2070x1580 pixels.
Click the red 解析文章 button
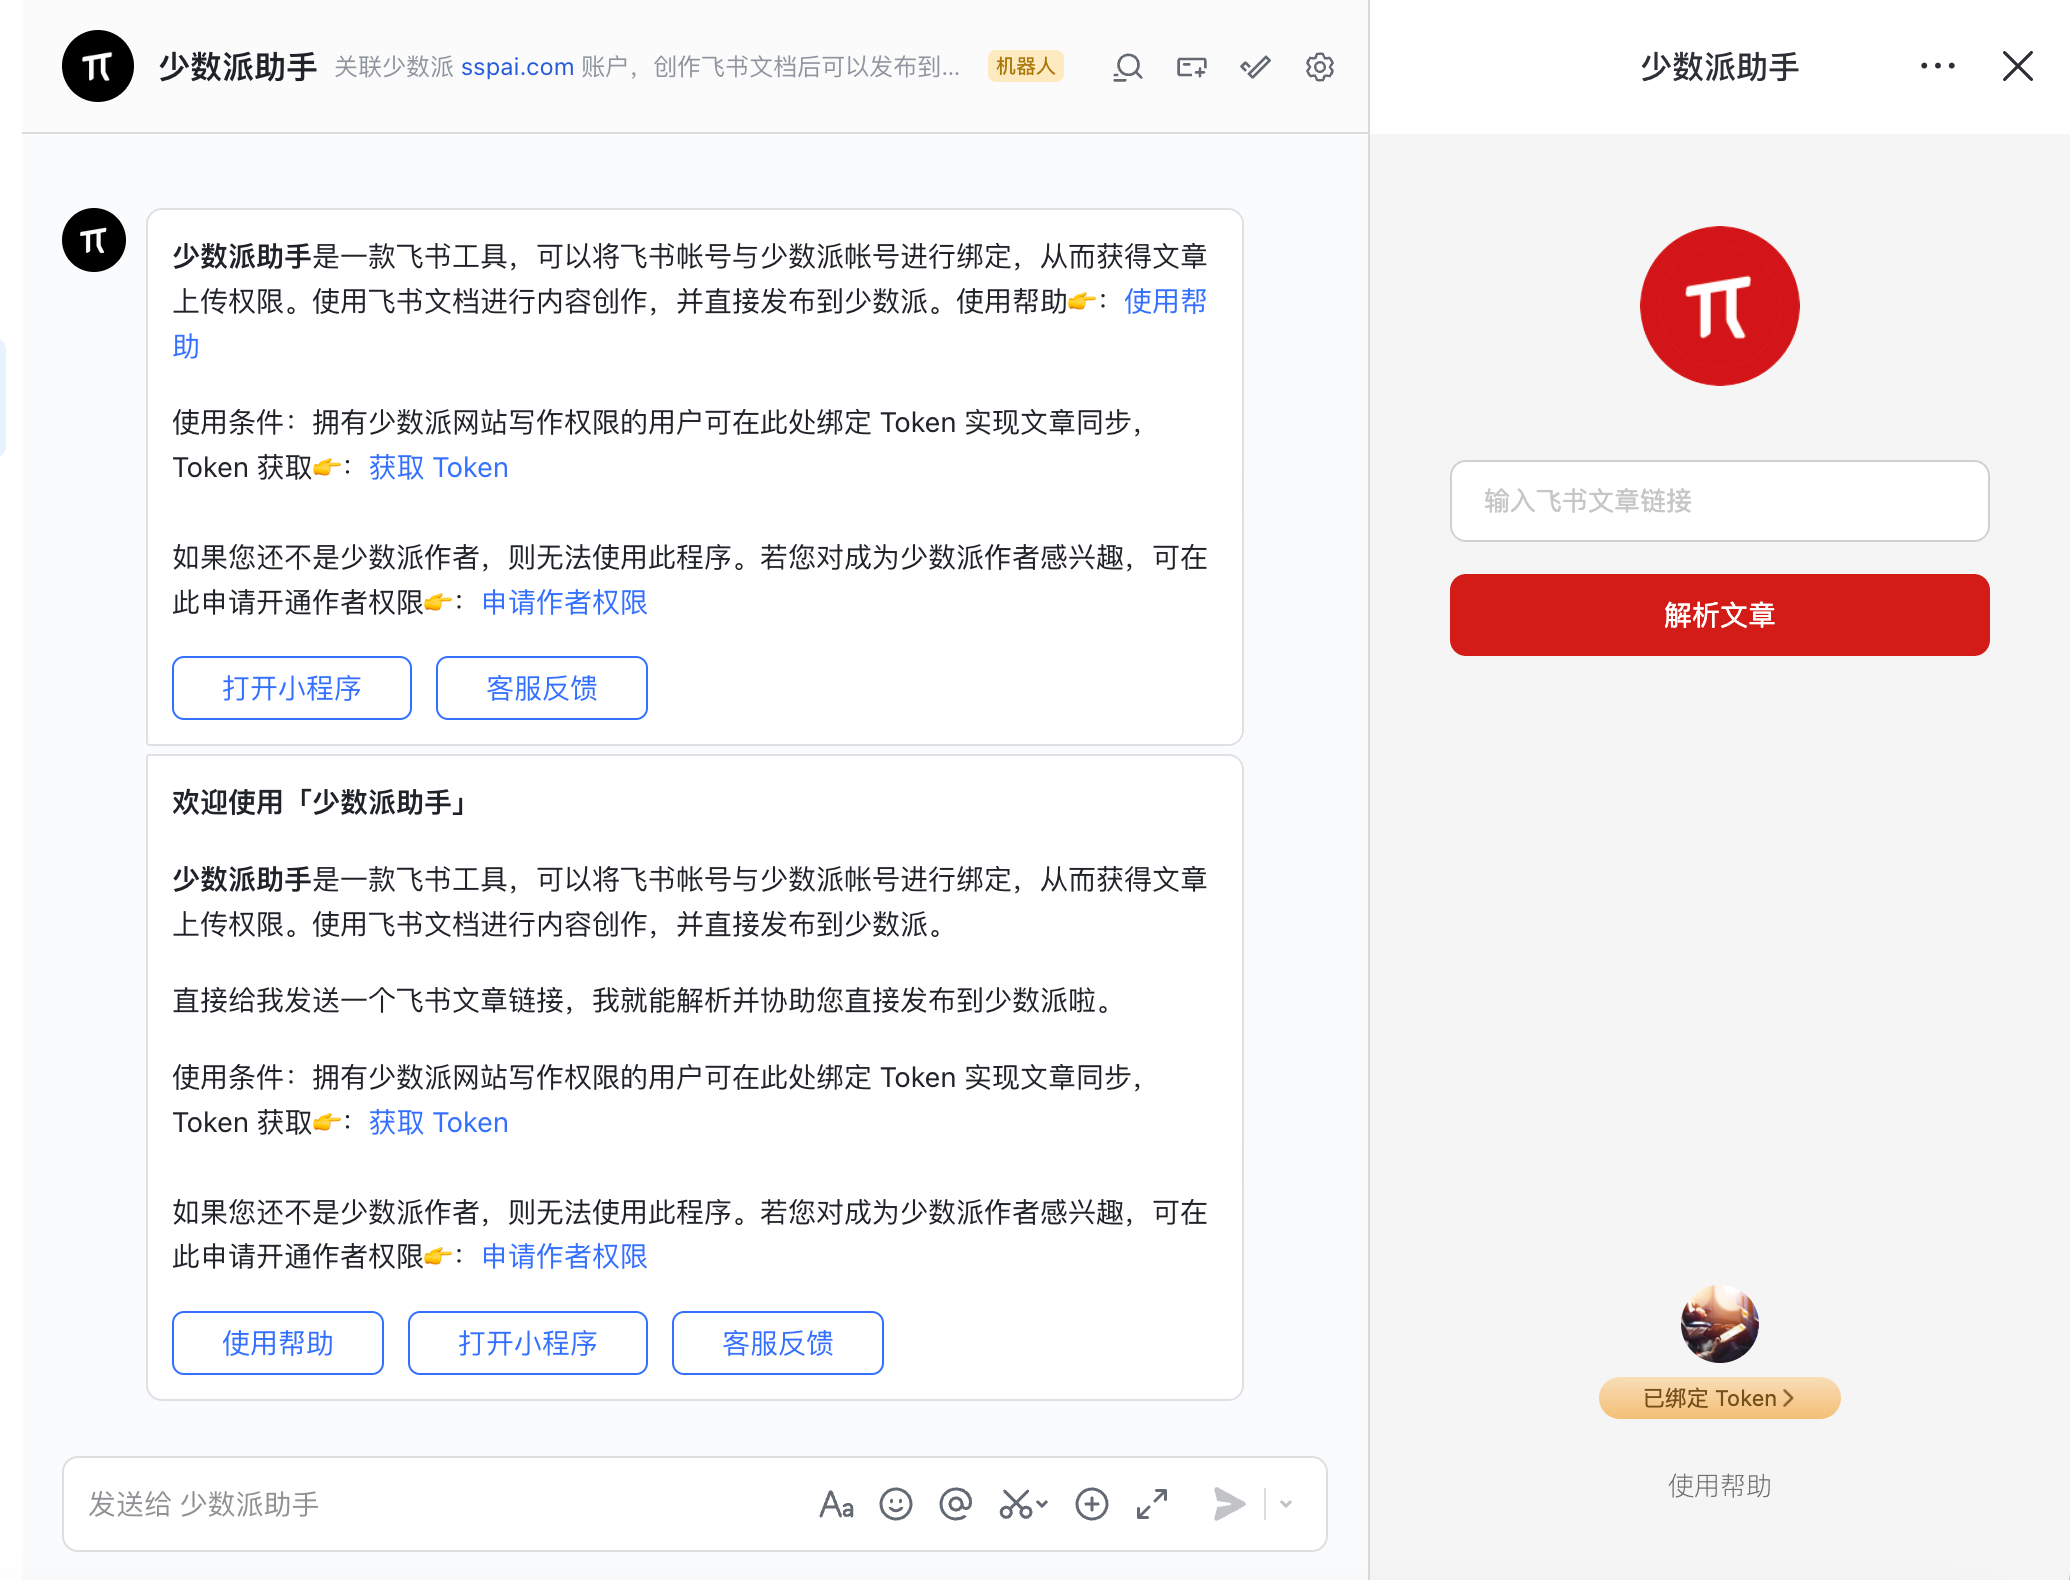1719,615
